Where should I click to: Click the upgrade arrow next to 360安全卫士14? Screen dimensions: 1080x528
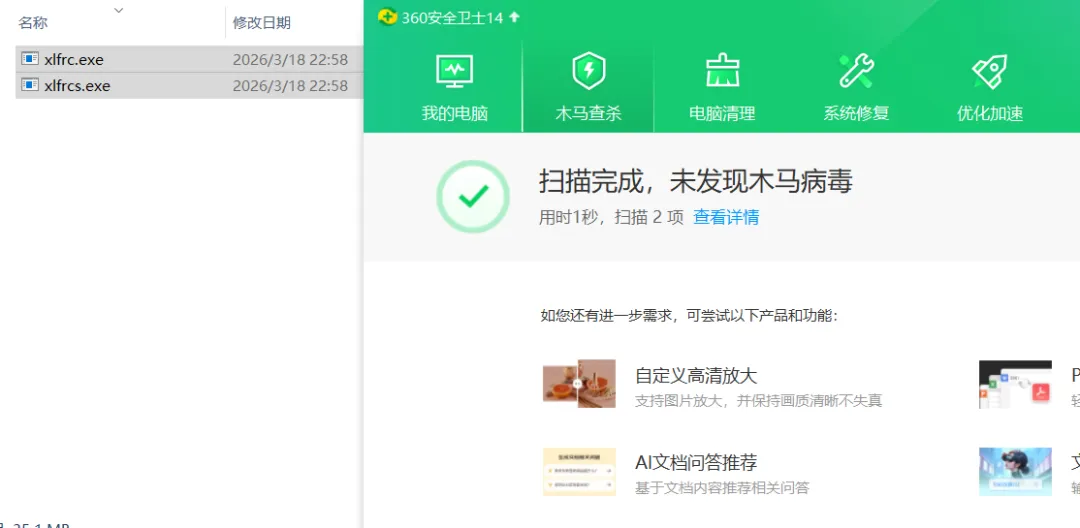(514, 17)
